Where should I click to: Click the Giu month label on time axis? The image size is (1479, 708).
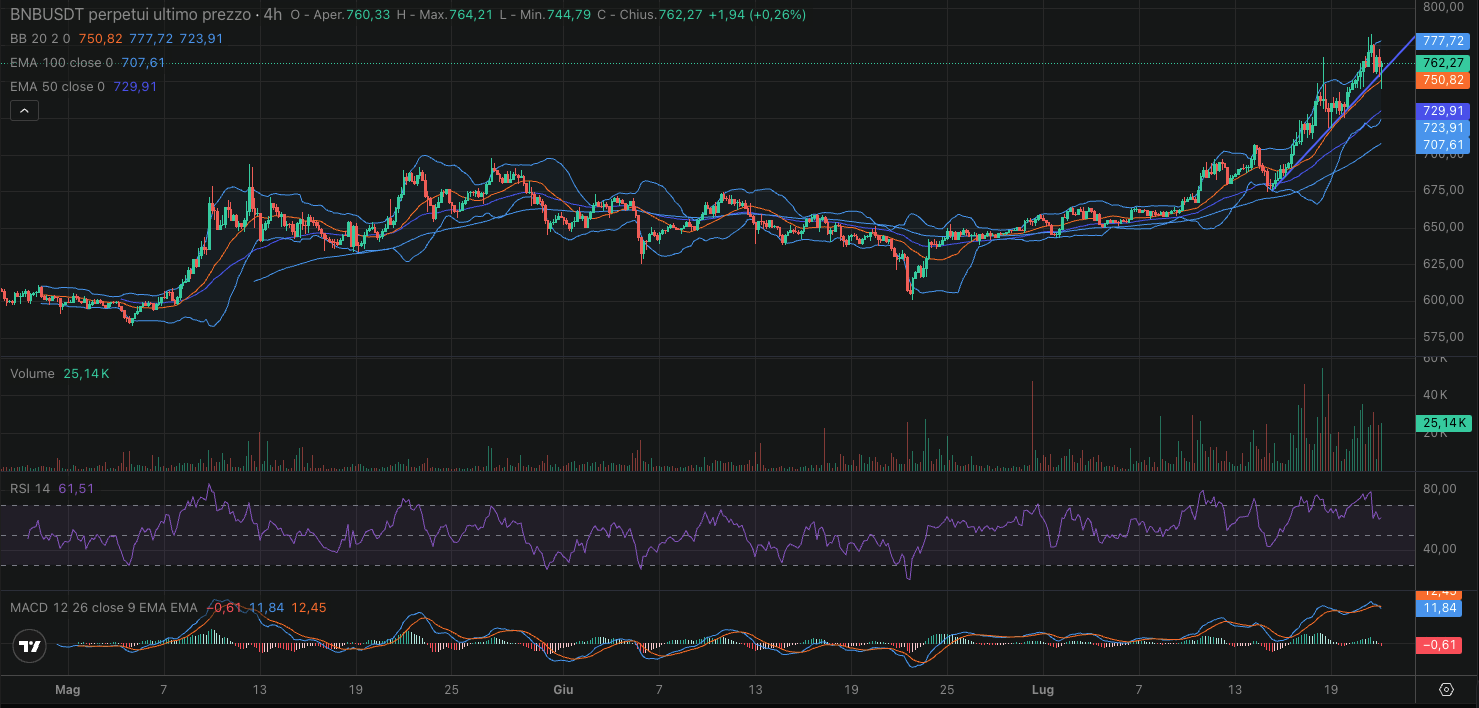[563, 690]
